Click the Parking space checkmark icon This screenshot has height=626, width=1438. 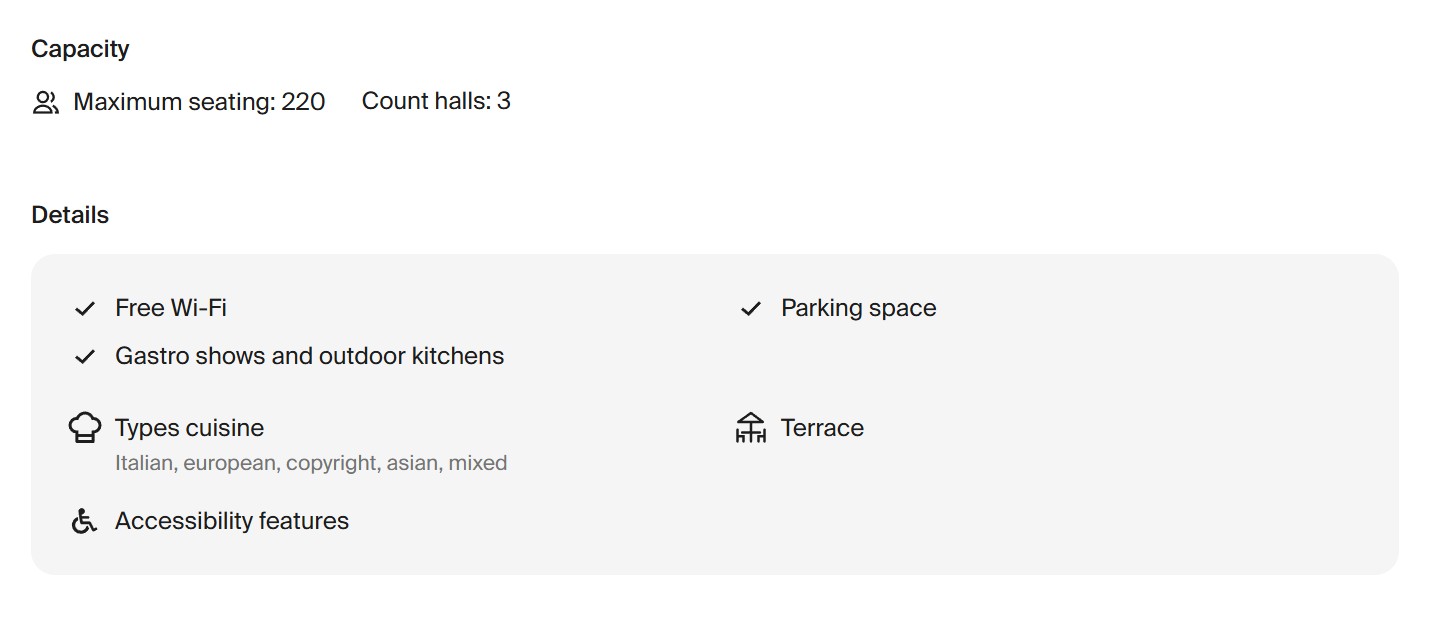point(750,309)
